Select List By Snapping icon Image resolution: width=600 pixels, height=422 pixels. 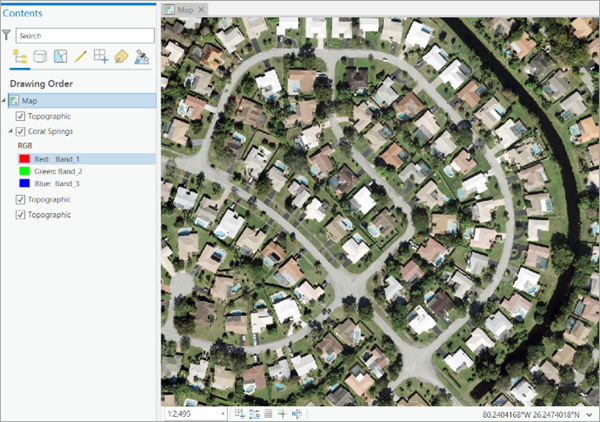click(x=101, y=57)
